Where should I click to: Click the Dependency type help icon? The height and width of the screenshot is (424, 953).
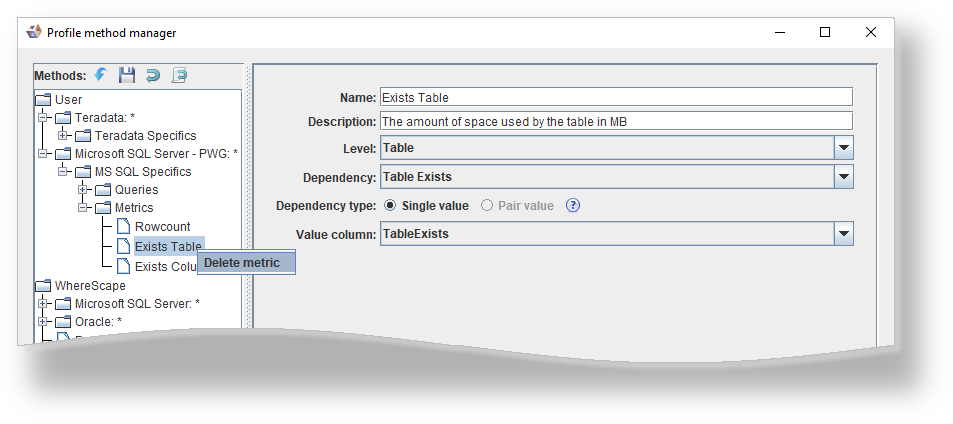point(573,206)
